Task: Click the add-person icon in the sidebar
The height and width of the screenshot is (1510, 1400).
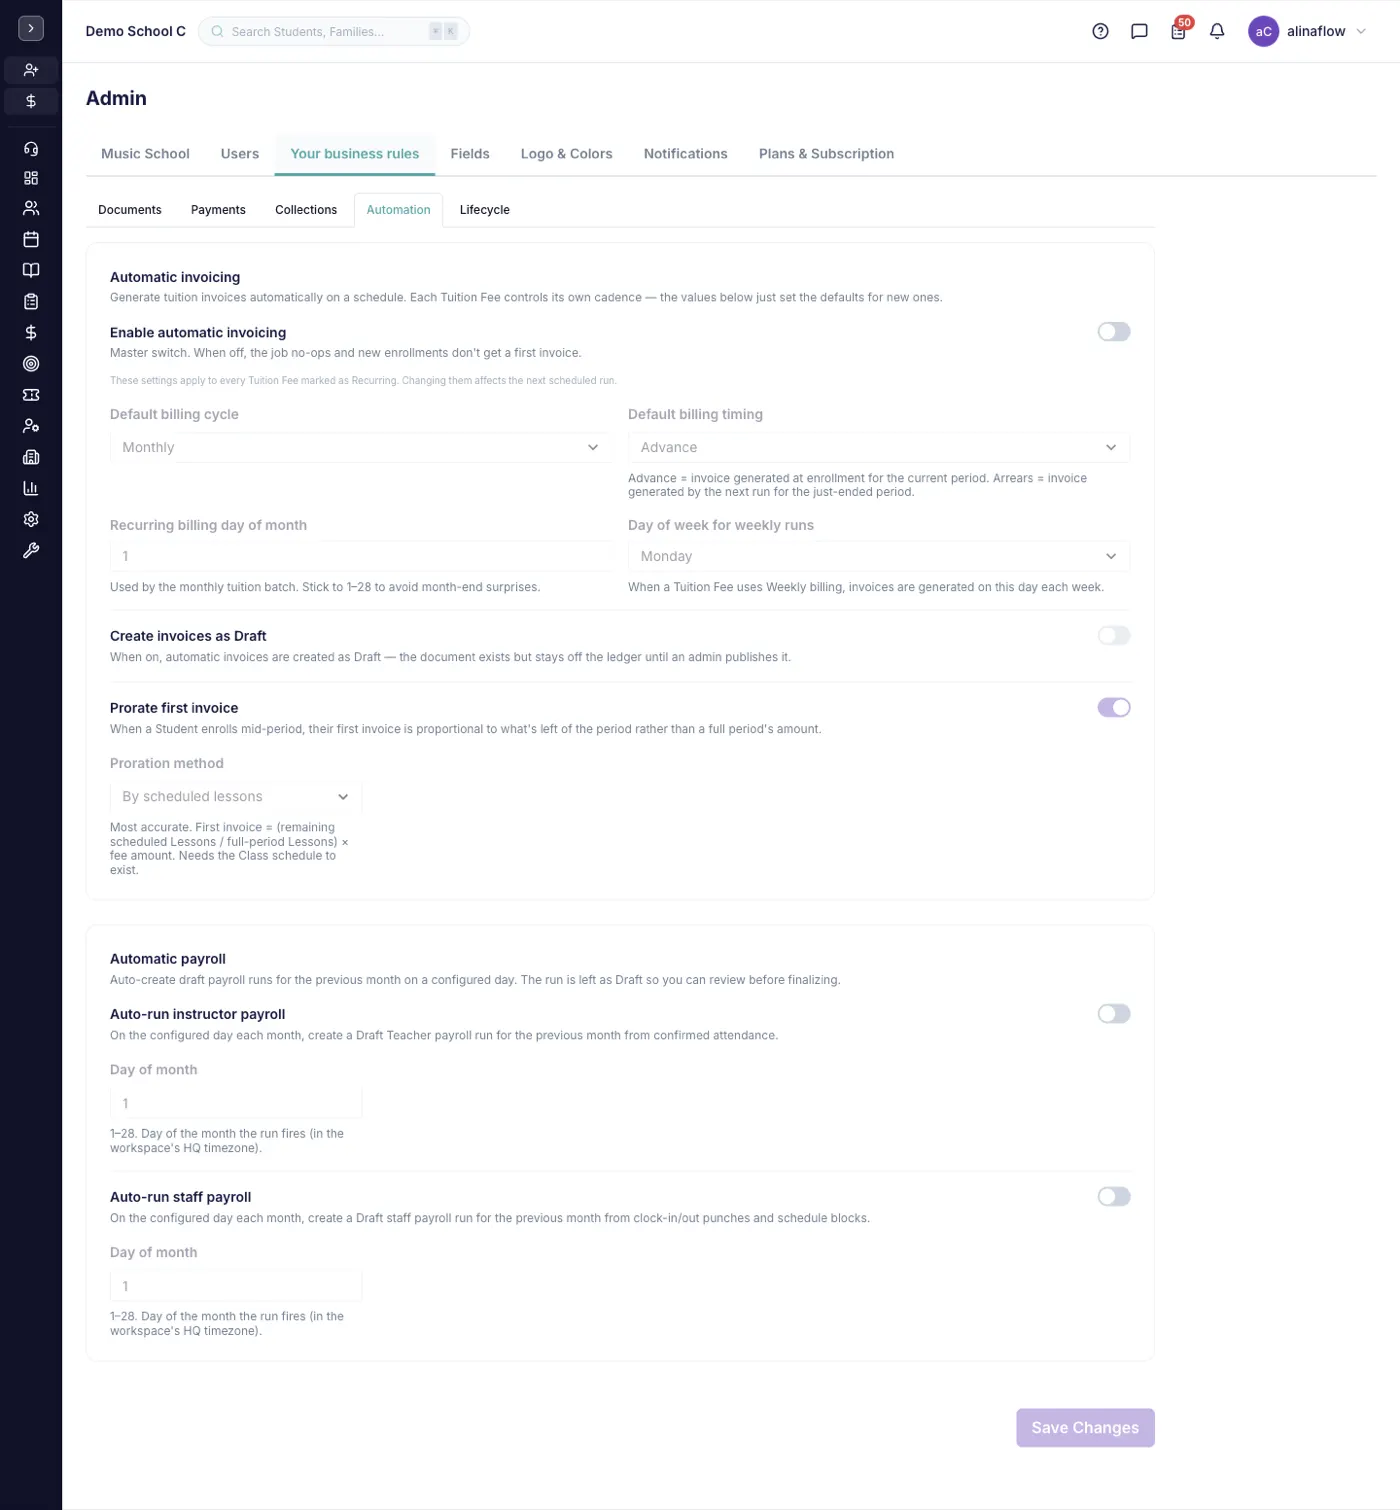Action: click(31, 70)
